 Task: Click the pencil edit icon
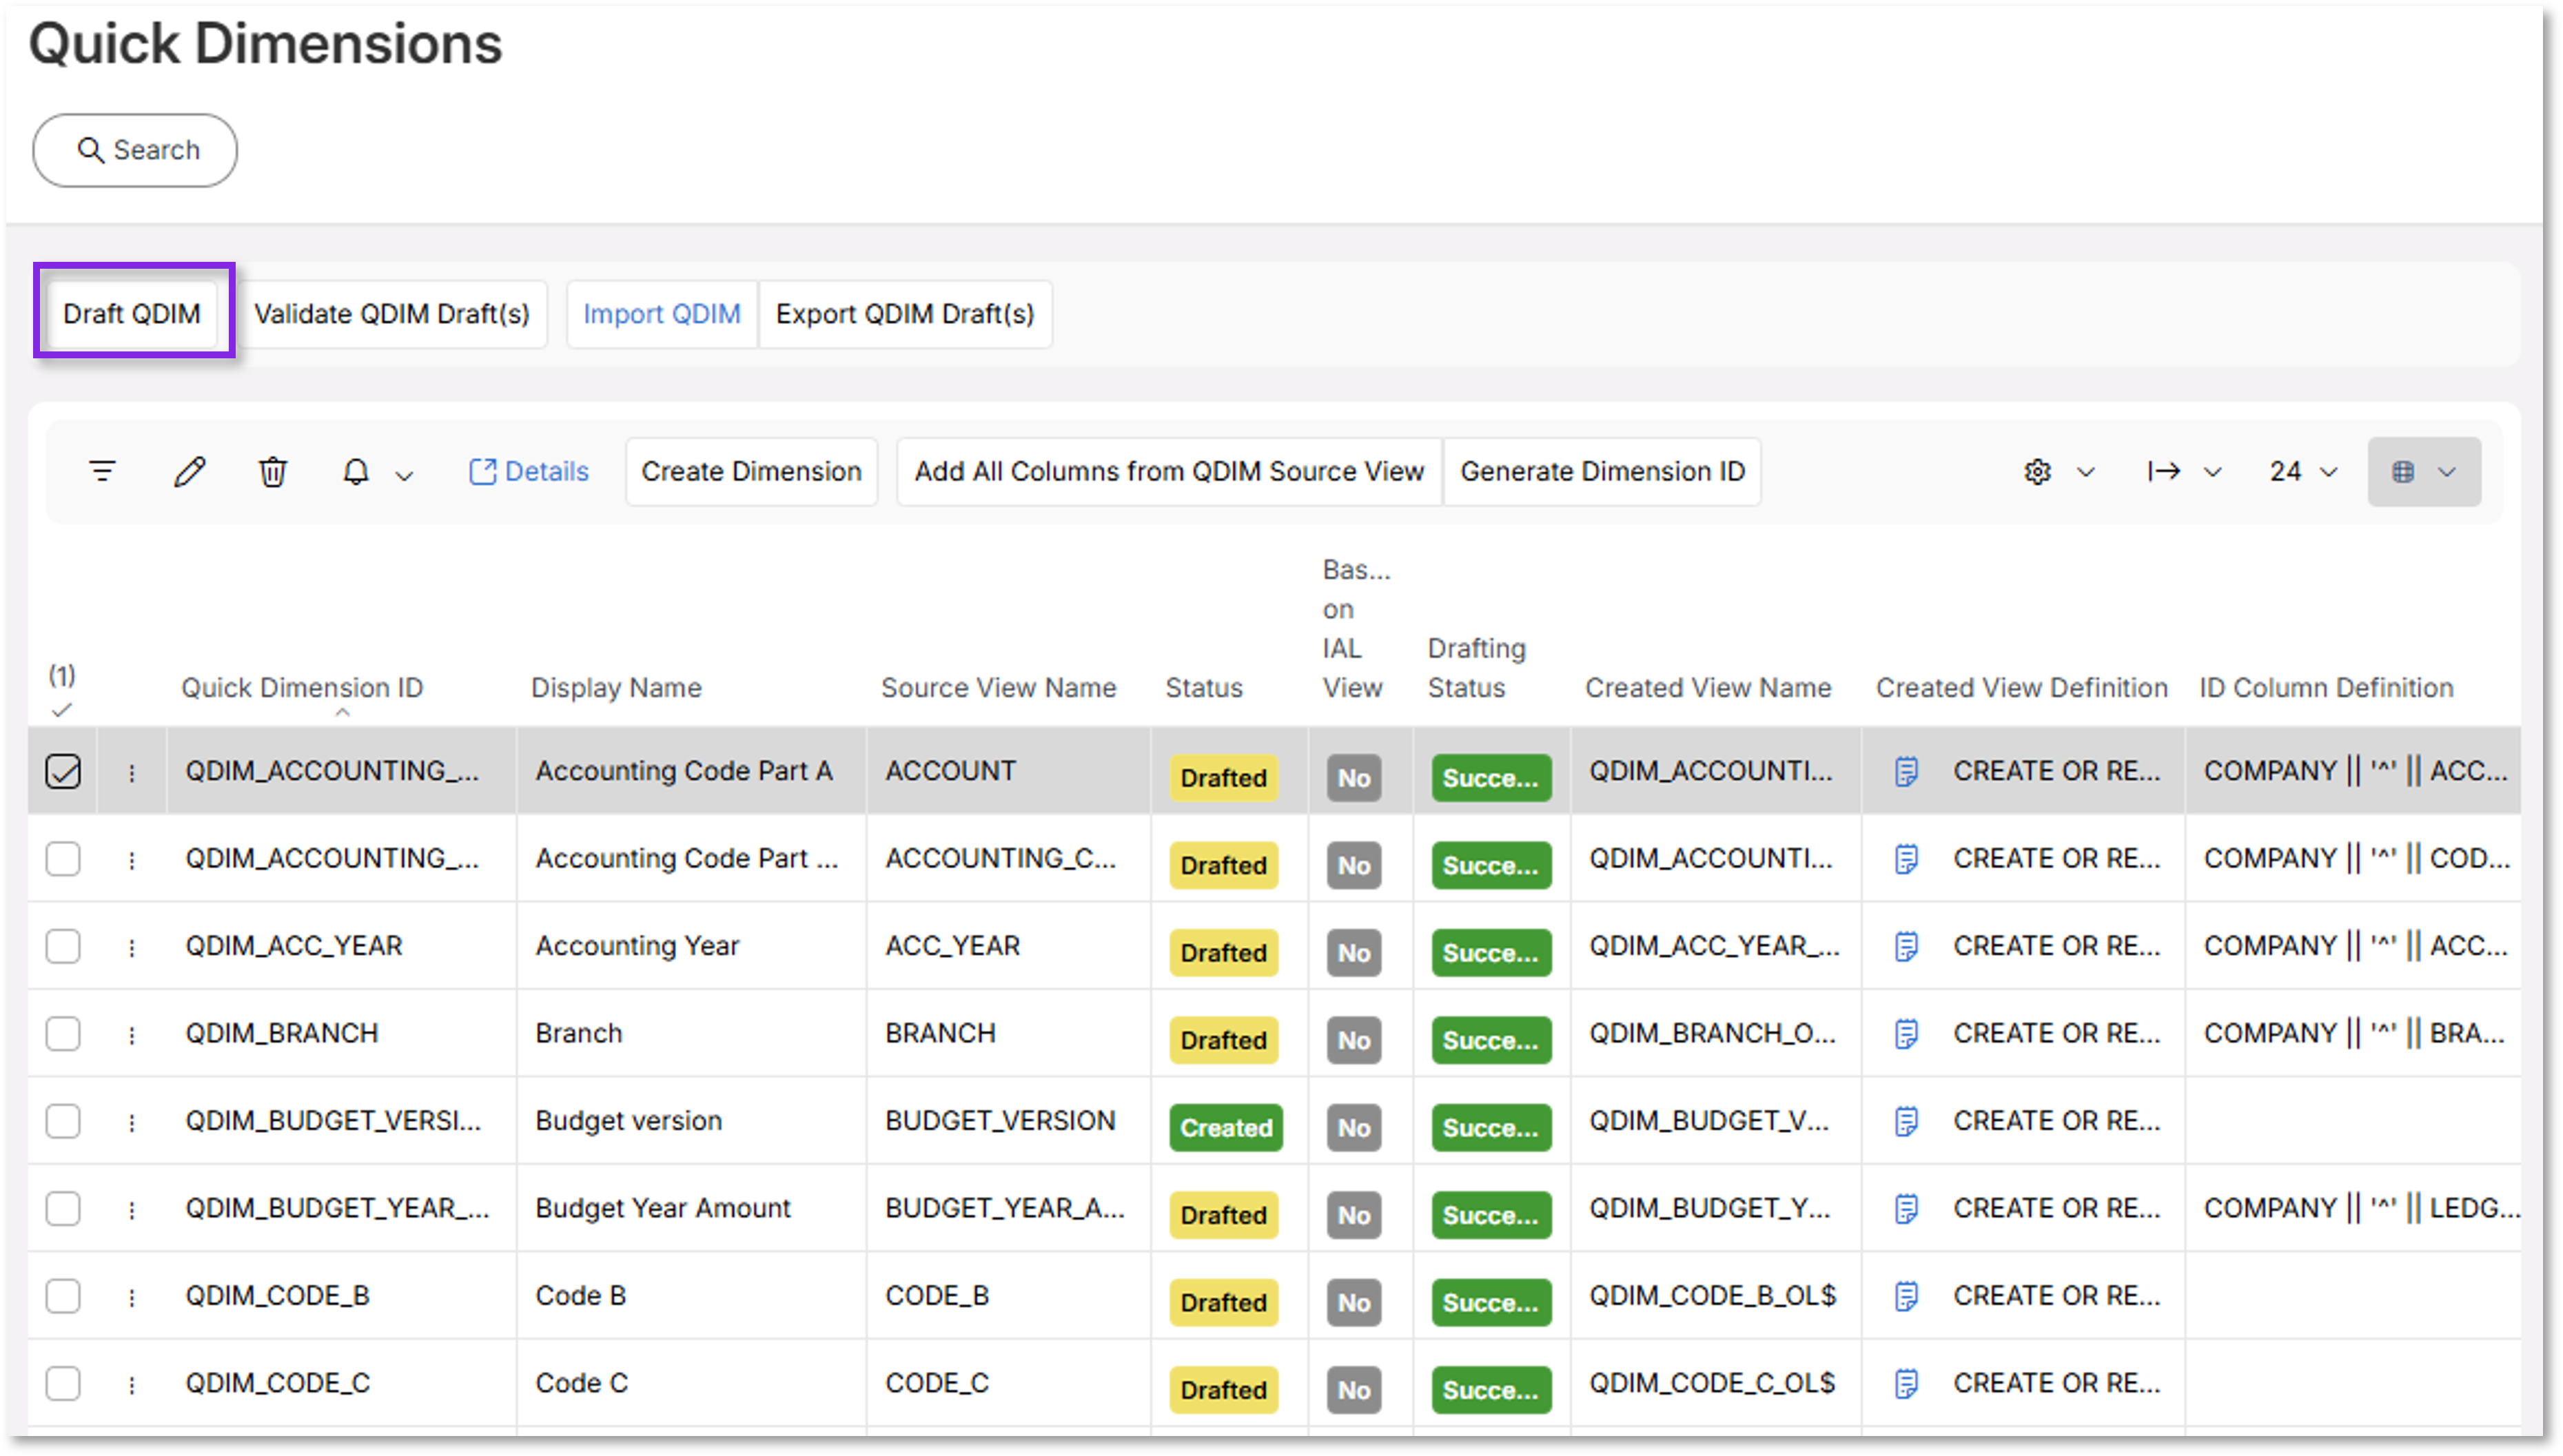(189, 471)
